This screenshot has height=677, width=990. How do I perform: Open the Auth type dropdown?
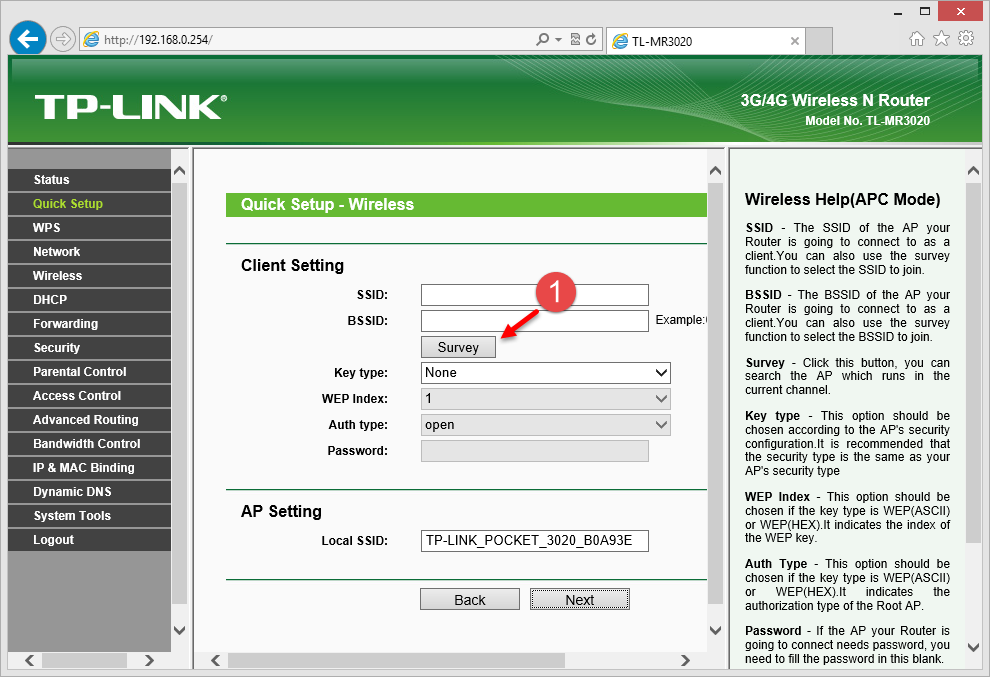[x=546, y=424]
